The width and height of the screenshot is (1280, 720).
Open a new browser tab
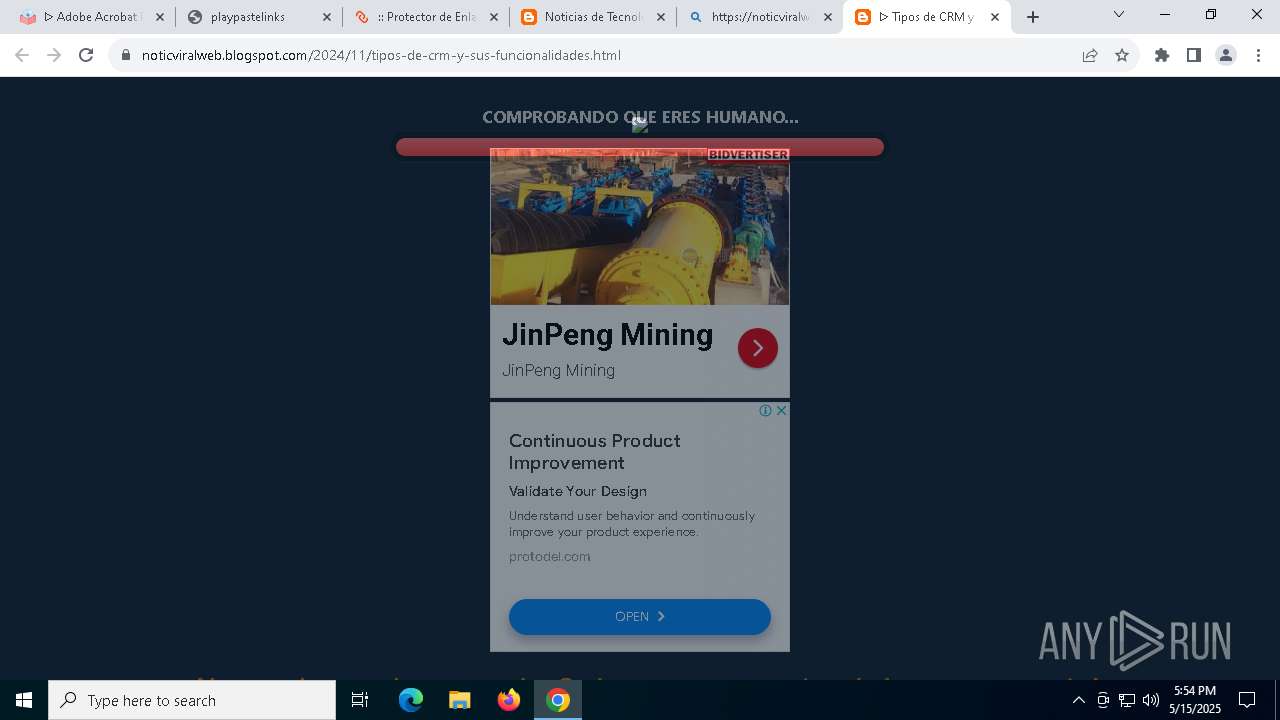pyautogui.click(x=1033, y=17)
